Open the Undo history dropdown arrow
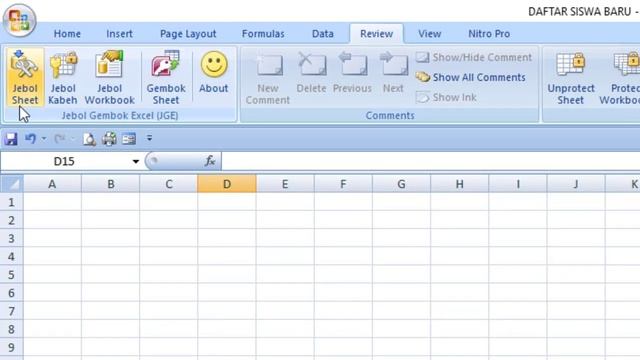The width and height of the screenshot is (640, 360). [44, 139]
